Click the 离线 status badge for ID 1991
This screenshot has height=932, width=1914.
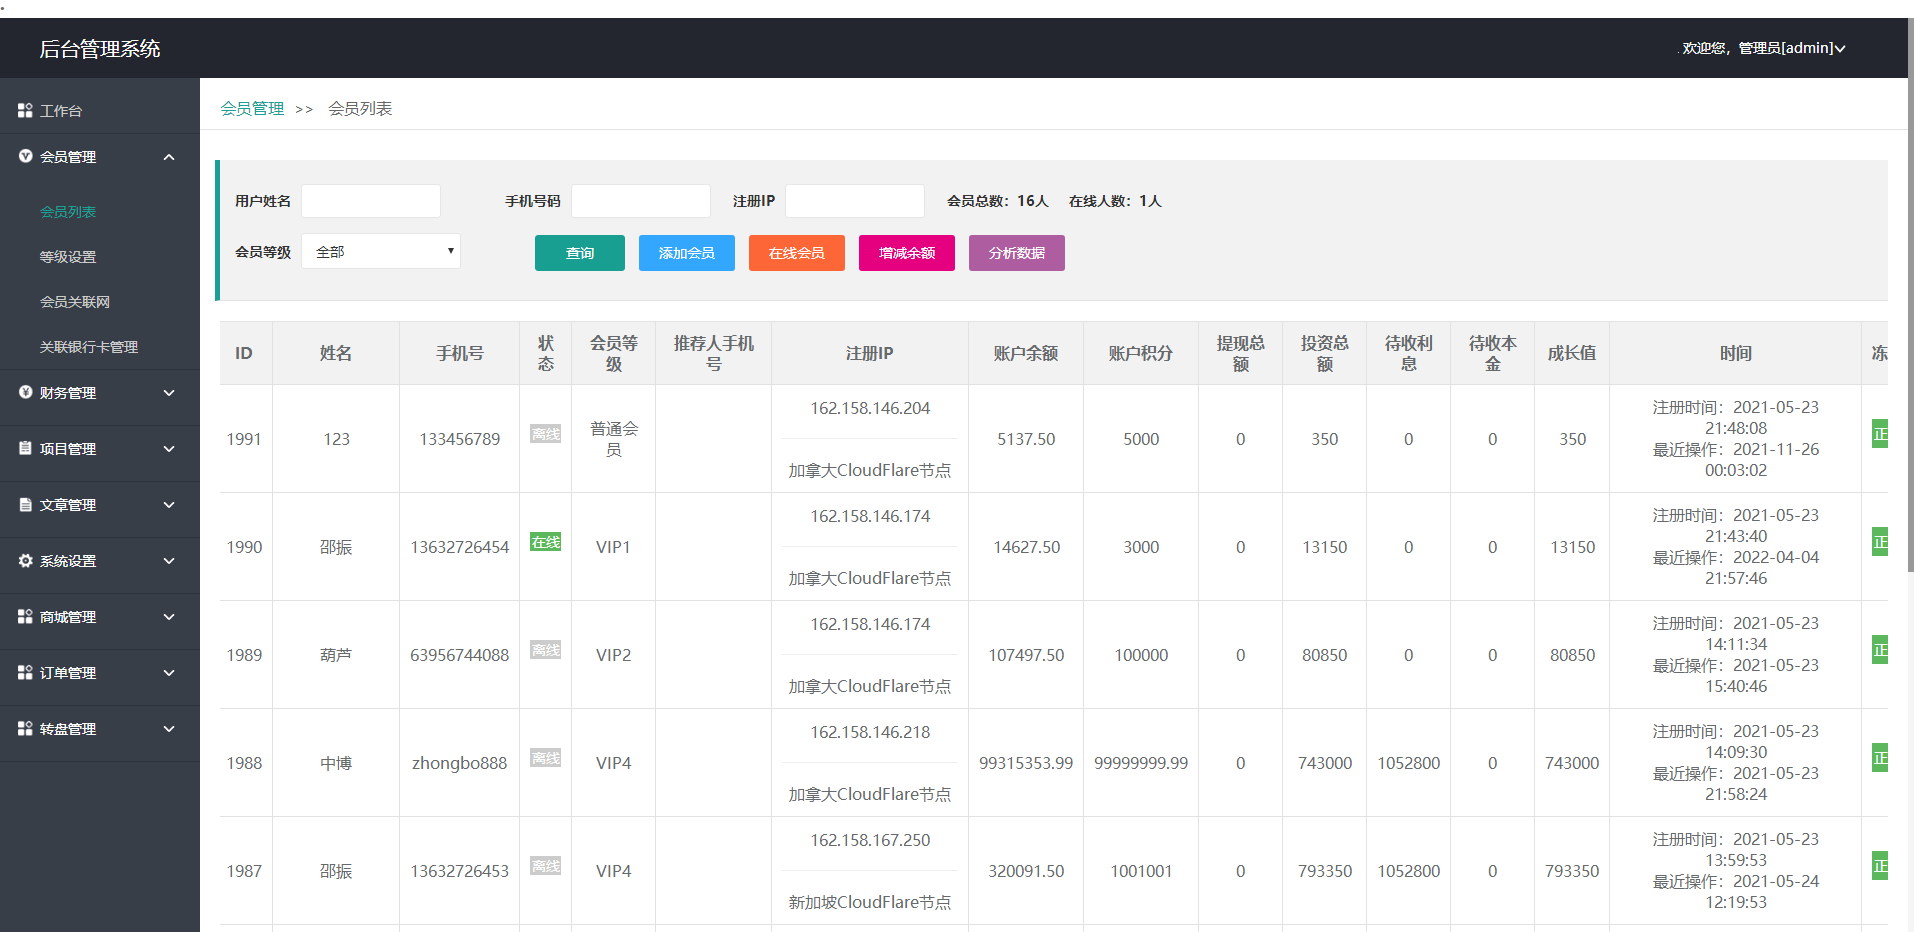coord(545,434)
